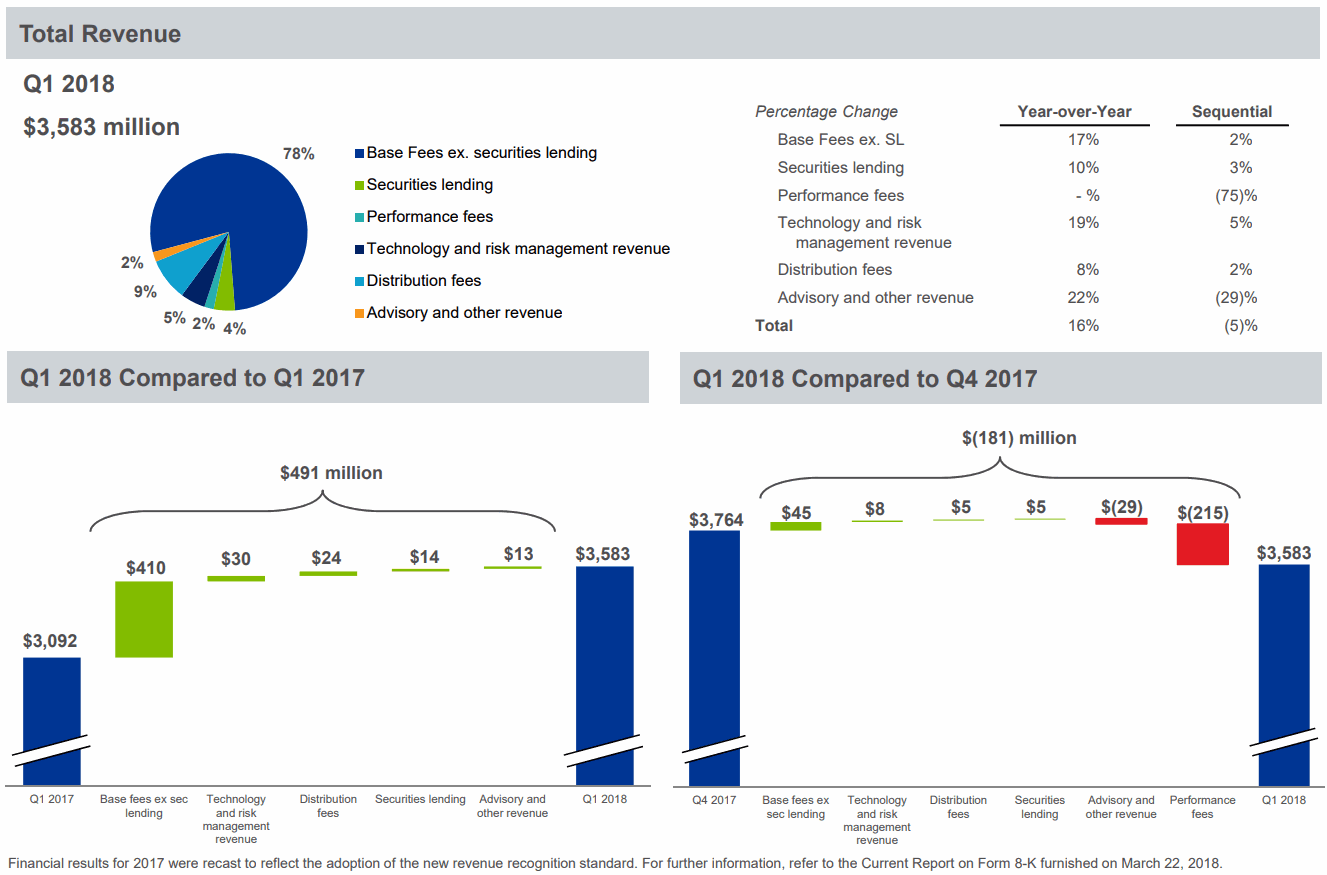
Task: Click 'Securities lending' row label in table
Action: [841, 168]
